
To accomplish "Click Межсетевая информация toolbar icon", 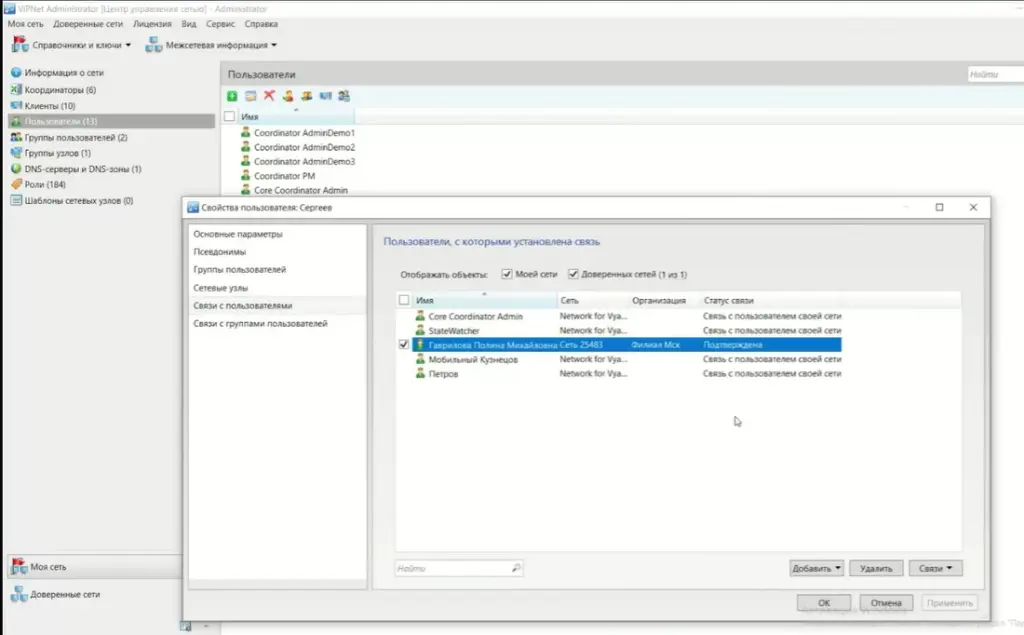I will tap(153, 44).
